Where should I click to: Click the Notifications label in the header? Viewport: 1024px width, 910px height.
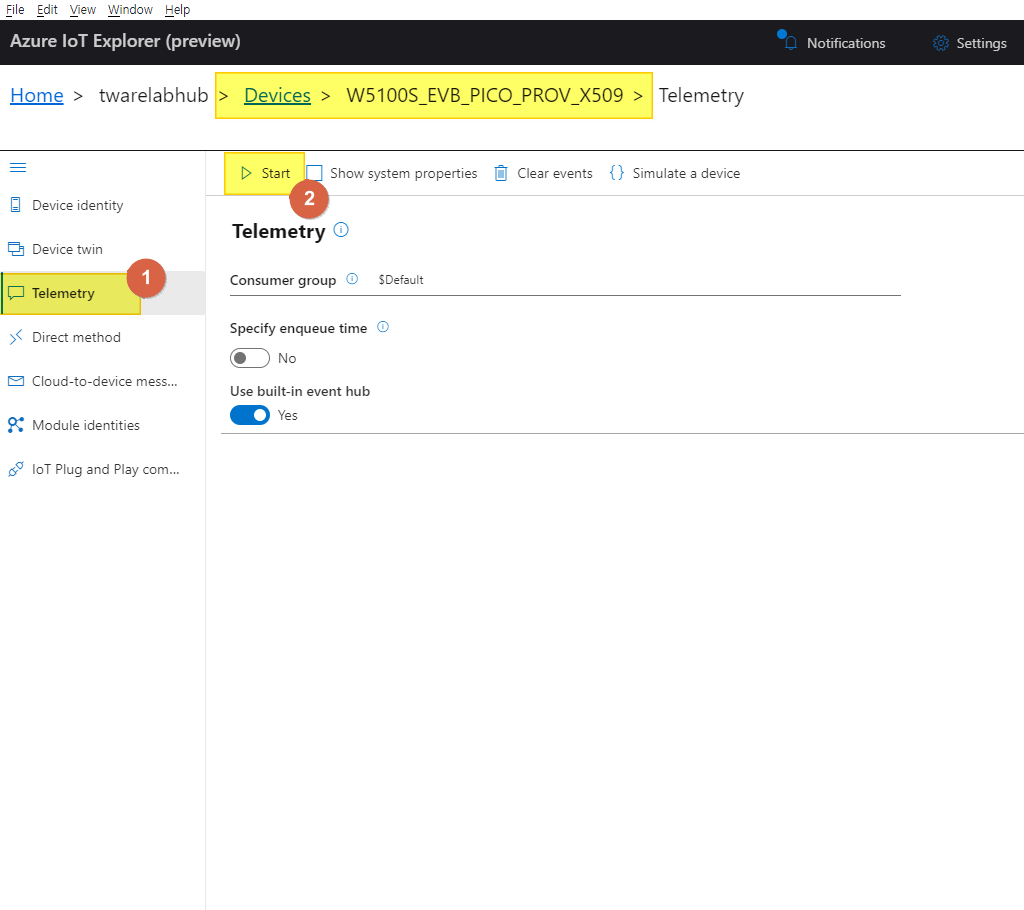click(846, 43)
